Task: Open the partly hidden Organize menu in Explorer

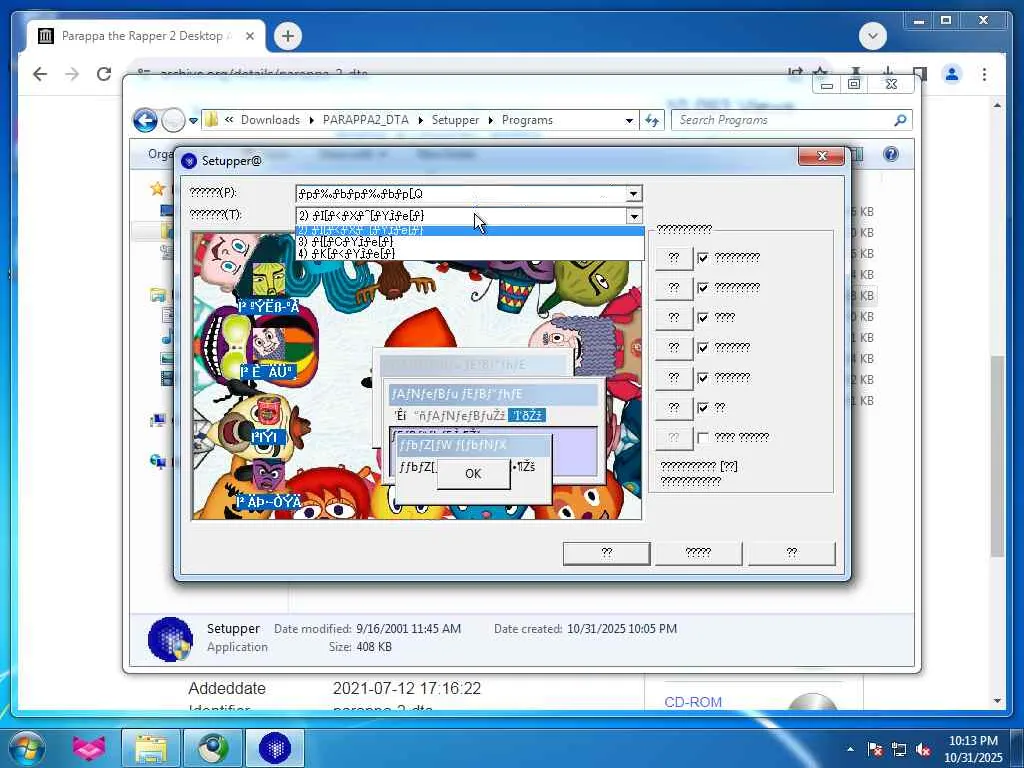Action: coord(160,154)
